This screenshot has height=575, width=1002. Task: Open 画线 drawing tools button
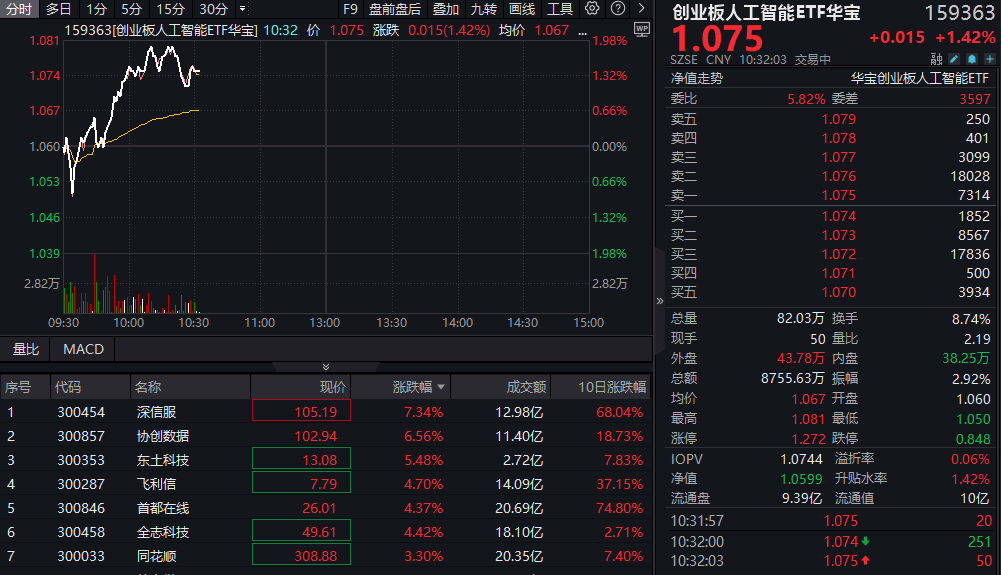(522, 9)
